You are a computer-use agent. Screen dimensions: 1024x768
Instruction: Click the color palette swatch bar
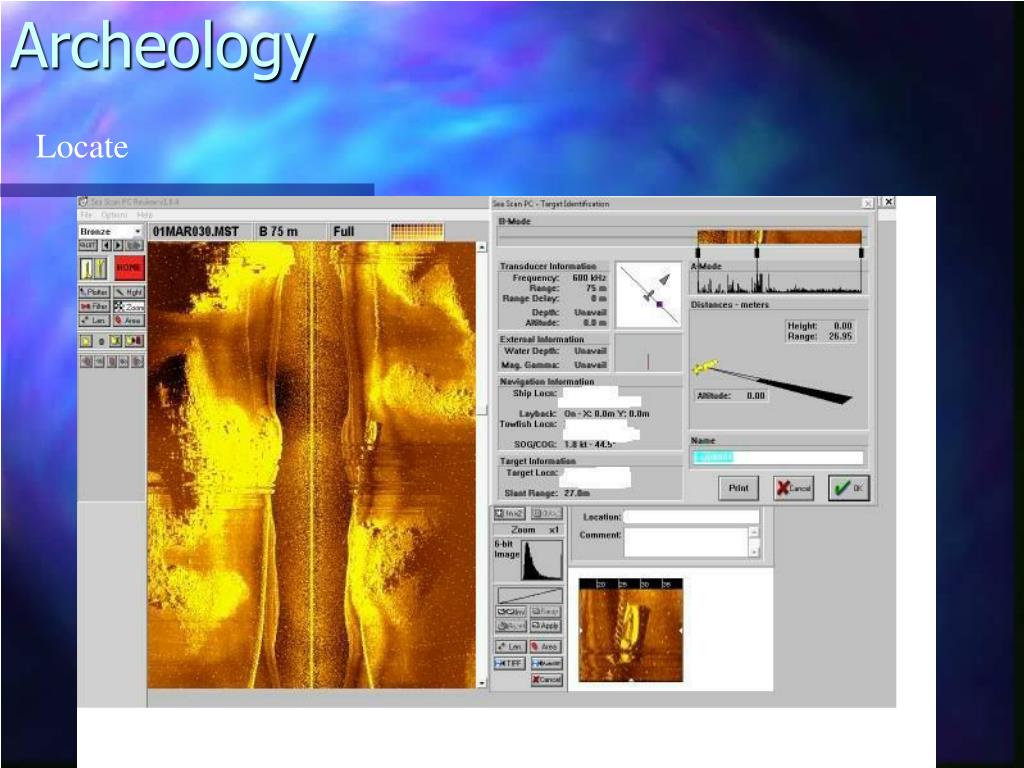(417, 231)
